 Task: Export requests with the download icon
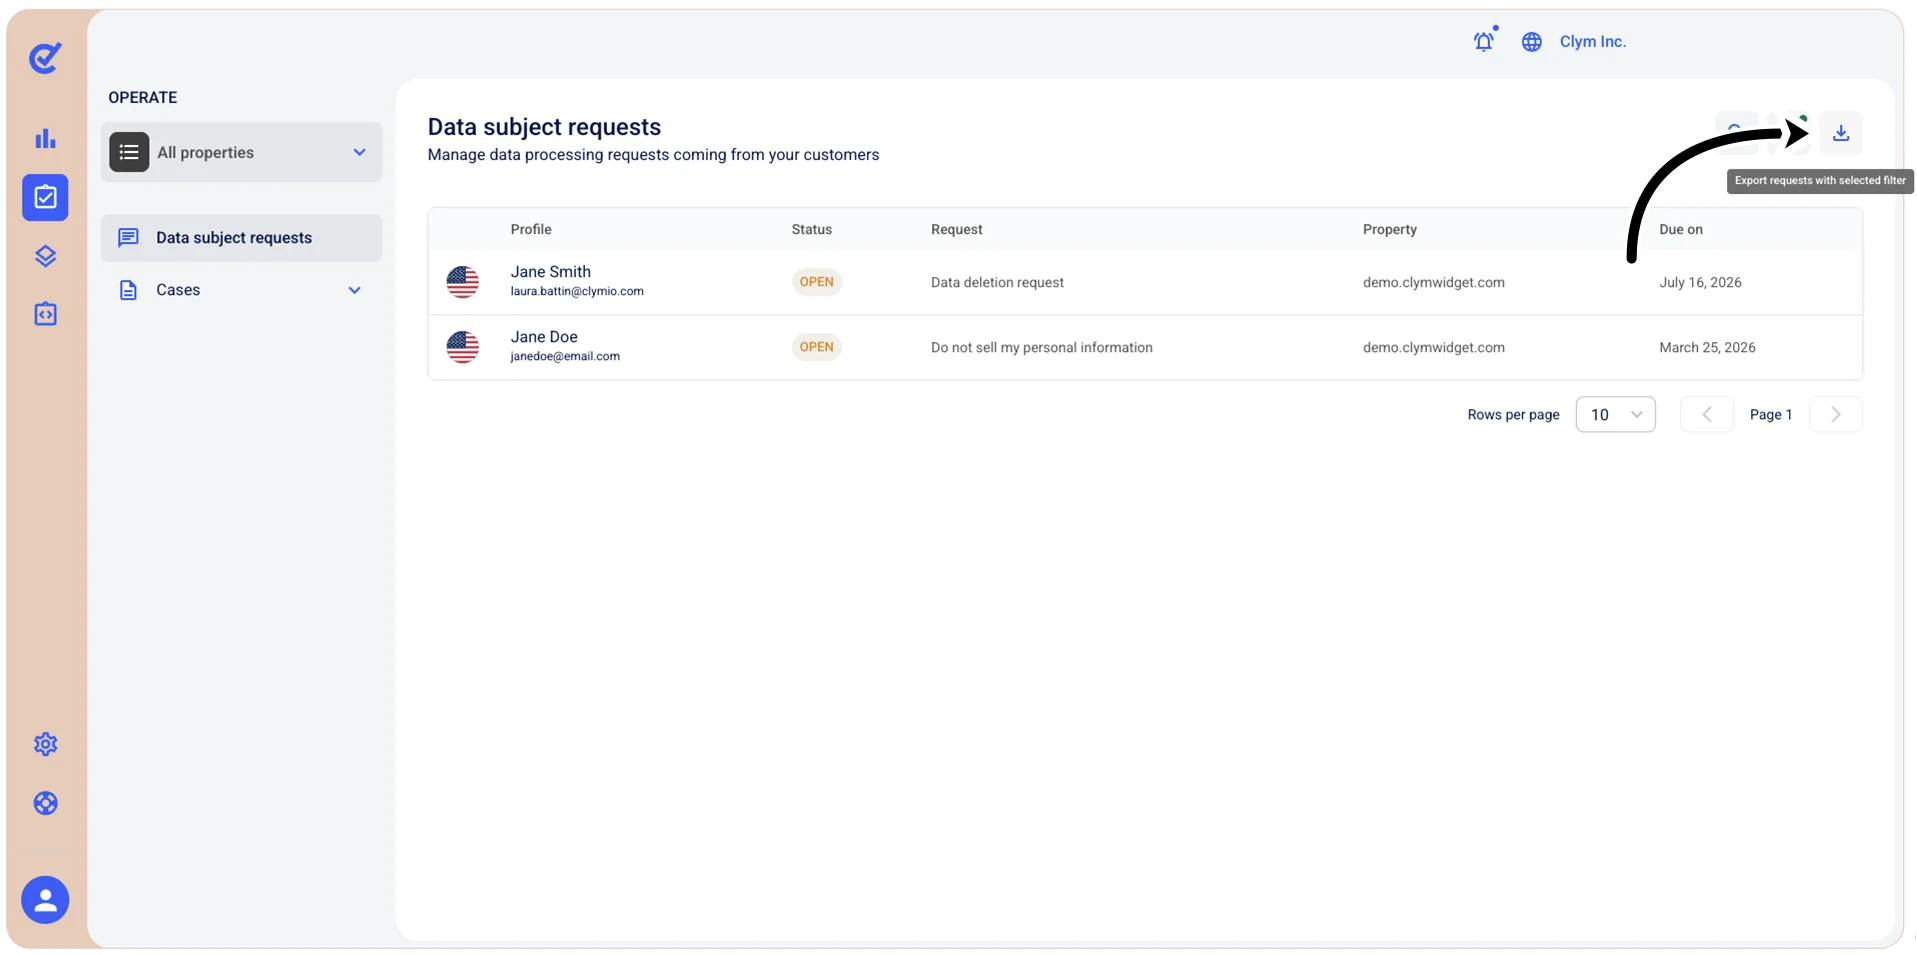pyautogui.click(x=1840, y=133)
